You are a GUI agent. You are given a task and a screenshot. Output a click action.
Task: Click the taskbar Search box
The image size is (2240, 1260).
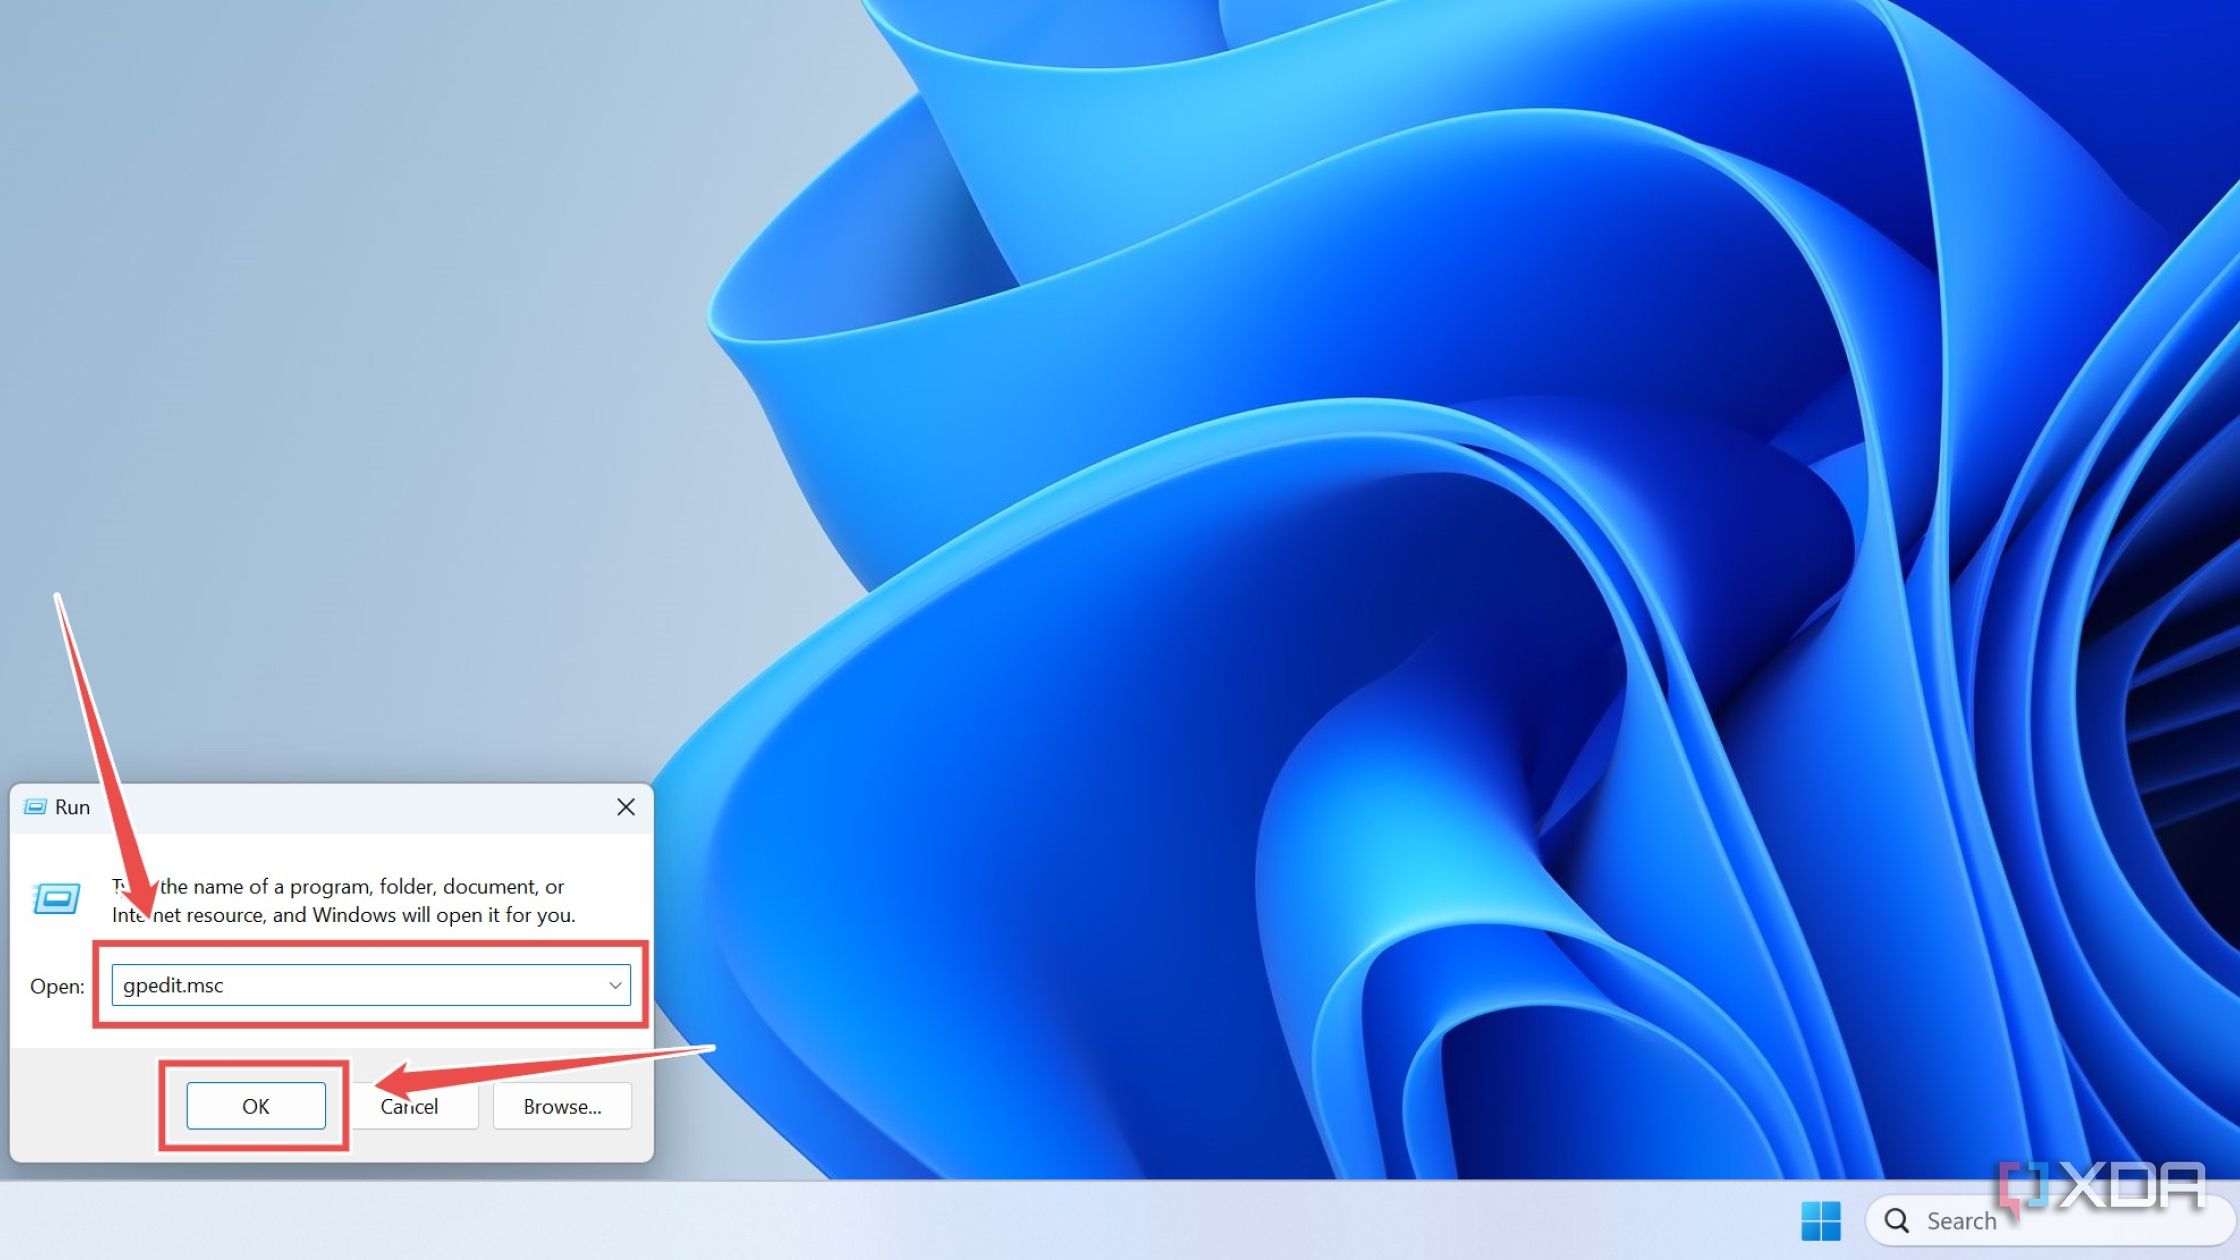(2048, 1221)
